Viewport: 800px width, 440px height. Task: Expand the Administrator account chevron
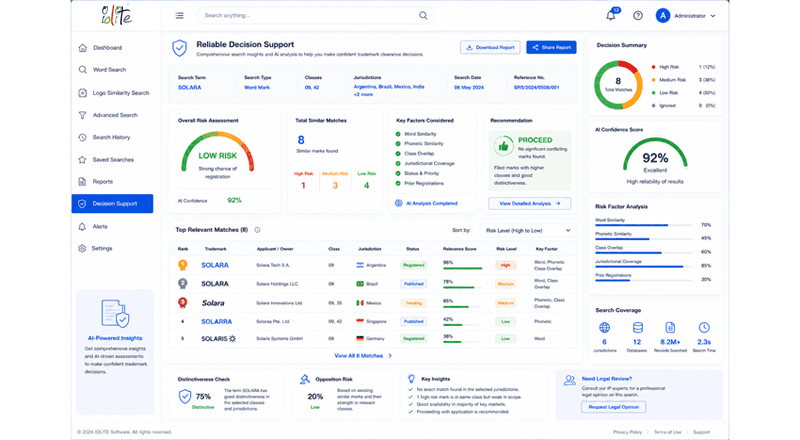pos(713,16)
